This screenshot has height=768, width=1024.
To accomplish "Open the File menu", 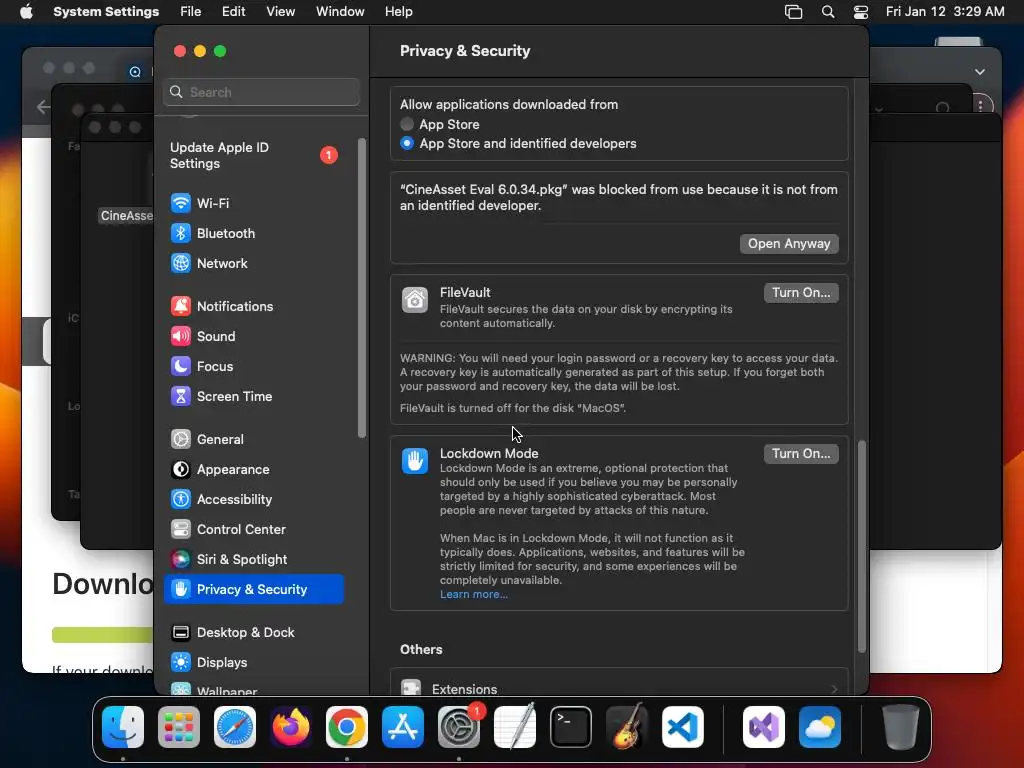I will coord(191,12).
